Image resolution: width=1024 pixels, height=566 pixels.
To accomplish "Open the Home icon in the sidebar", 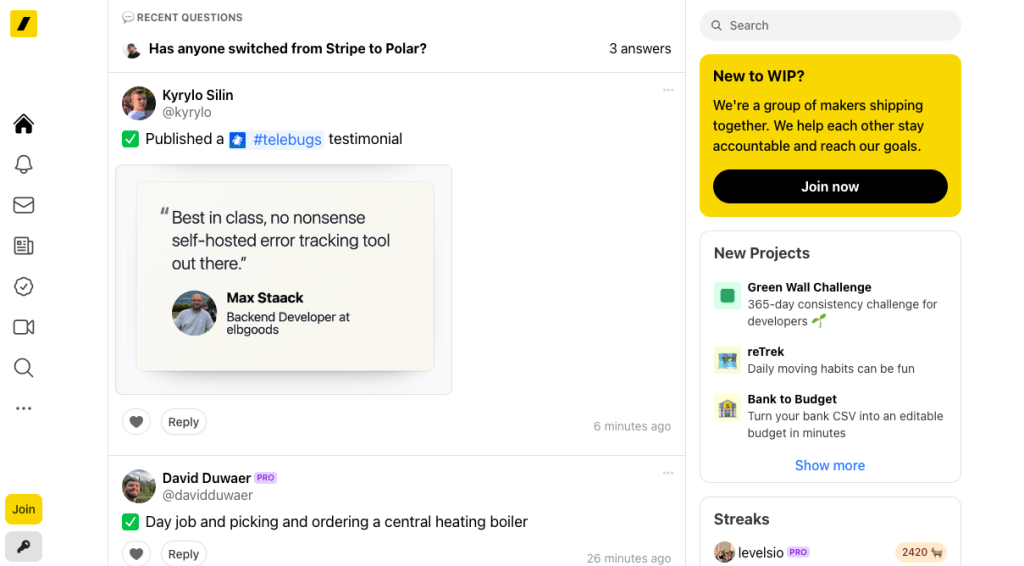I will pos(24,124).
